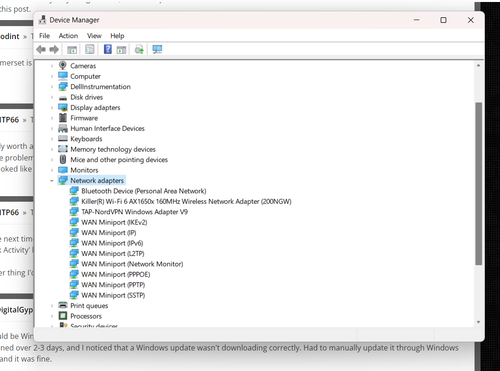Click the Firmware chip icon
Image resolution: width=500 pixels, height=371 pixels.
pos(63,118)
